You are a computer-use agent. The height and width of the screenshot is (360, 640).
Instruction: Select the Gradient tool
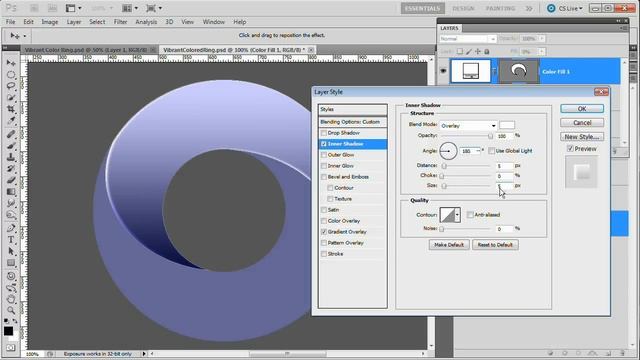[11, 191]
